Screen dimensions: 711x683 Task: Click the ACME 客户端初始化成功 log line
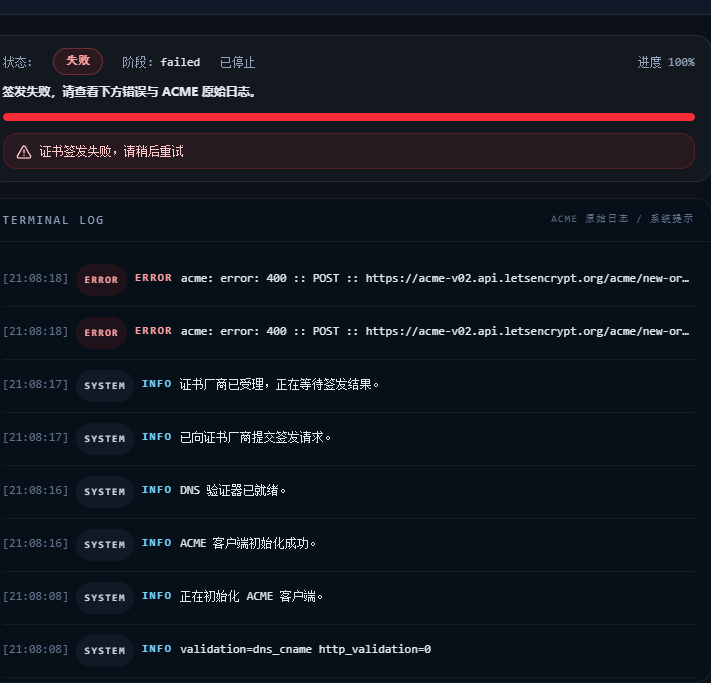click(x=248, y=543)
